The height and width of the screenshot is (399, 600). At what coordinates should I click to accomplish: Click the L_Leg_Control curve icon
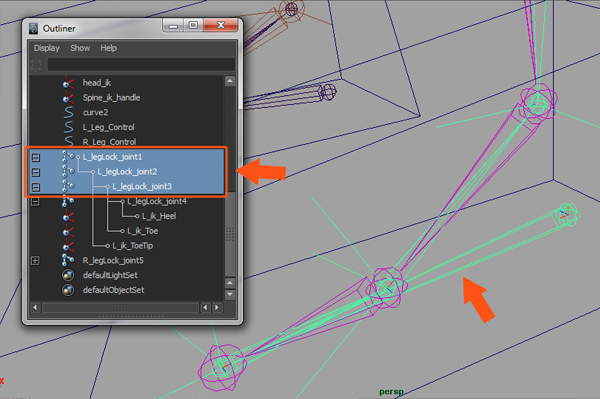[x=68, y=127]
